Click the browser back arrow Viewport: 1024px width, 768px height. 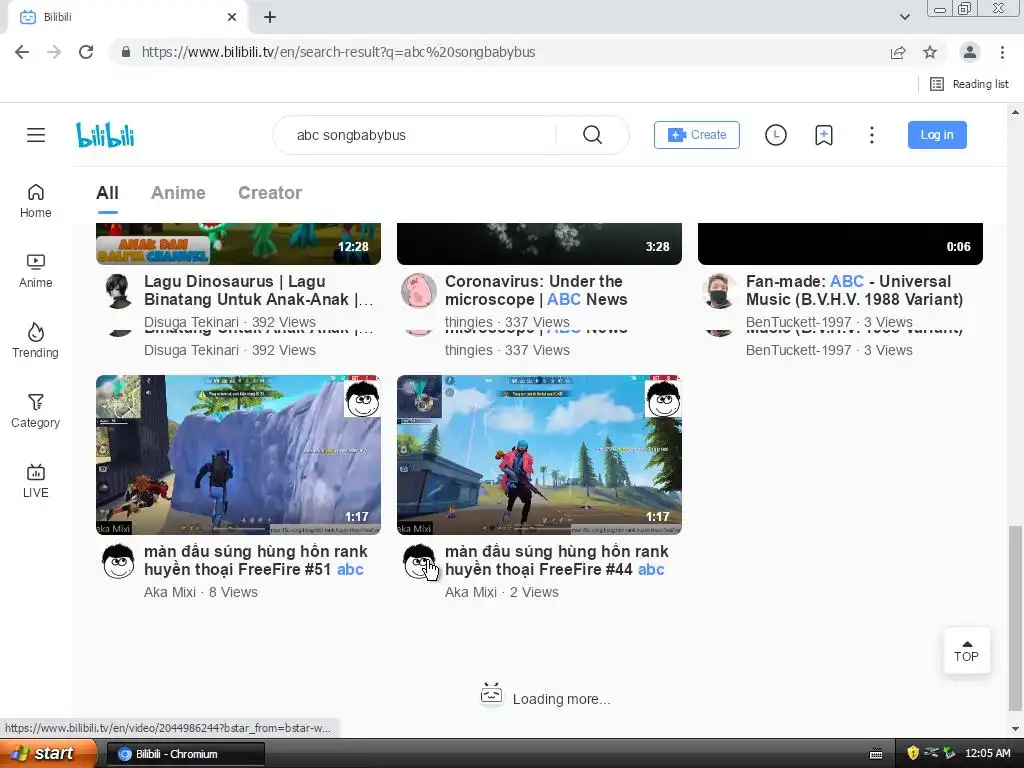coord(22,52)
